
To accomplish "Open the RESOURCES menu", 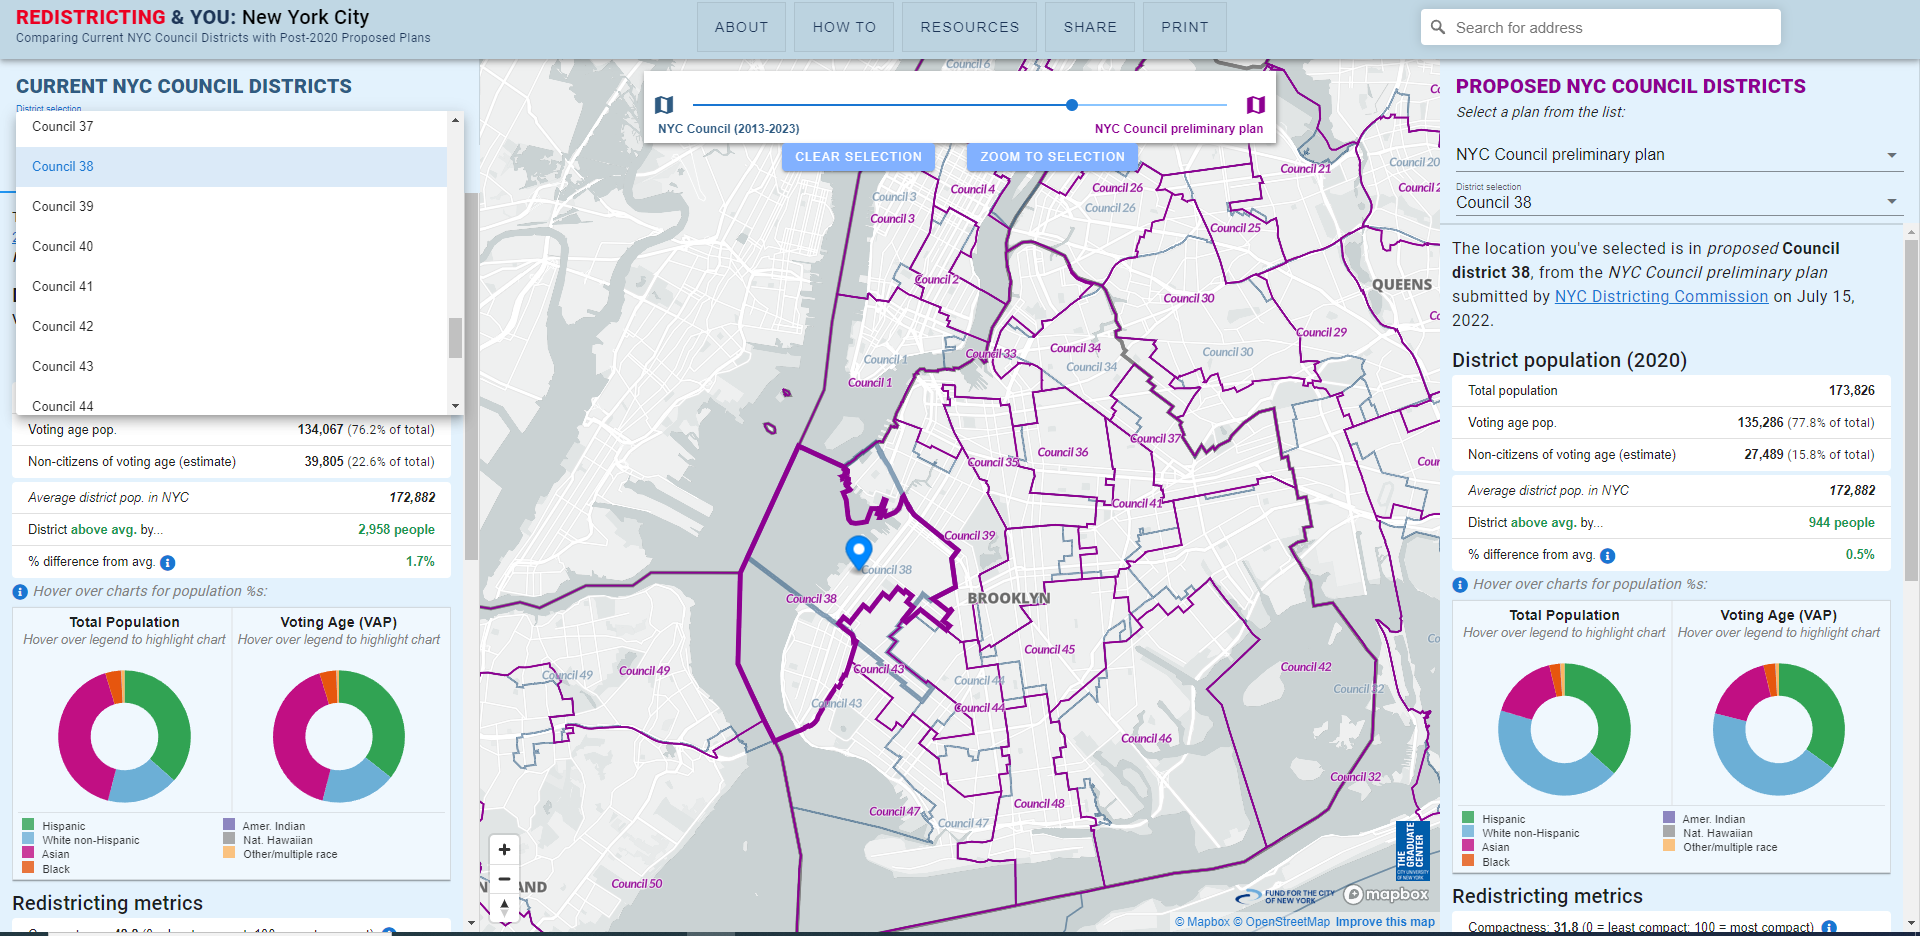I will click(968, 27).
